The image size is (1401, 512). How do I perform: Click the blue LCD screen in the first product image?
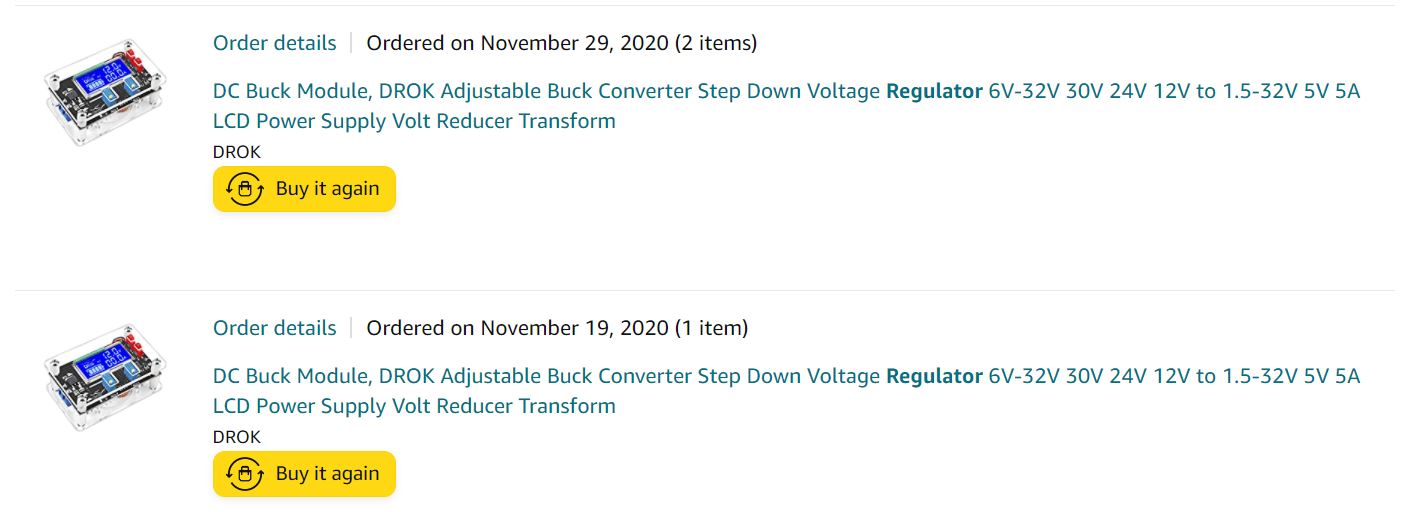[x=98, y=75]
